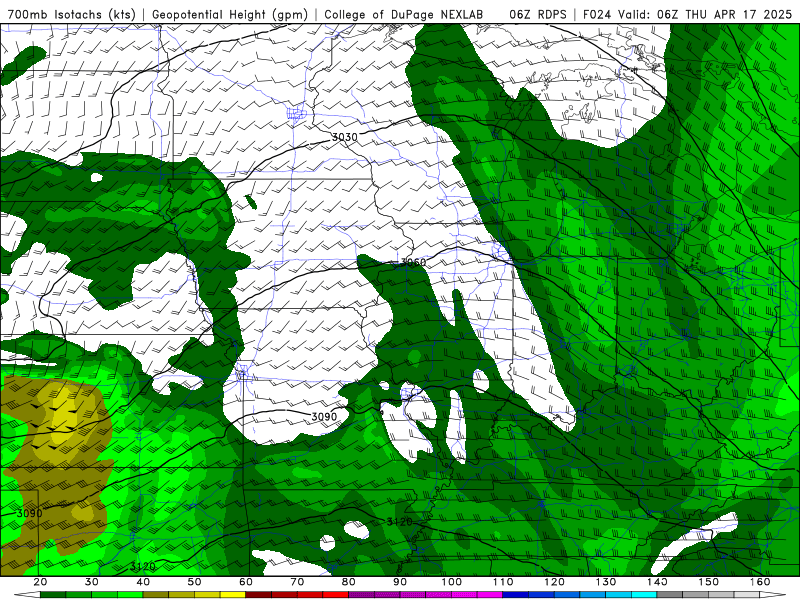Screen dimensions: 800x600
Task: Pick the bright red swatch just below 80
Action: coord(336,595)
